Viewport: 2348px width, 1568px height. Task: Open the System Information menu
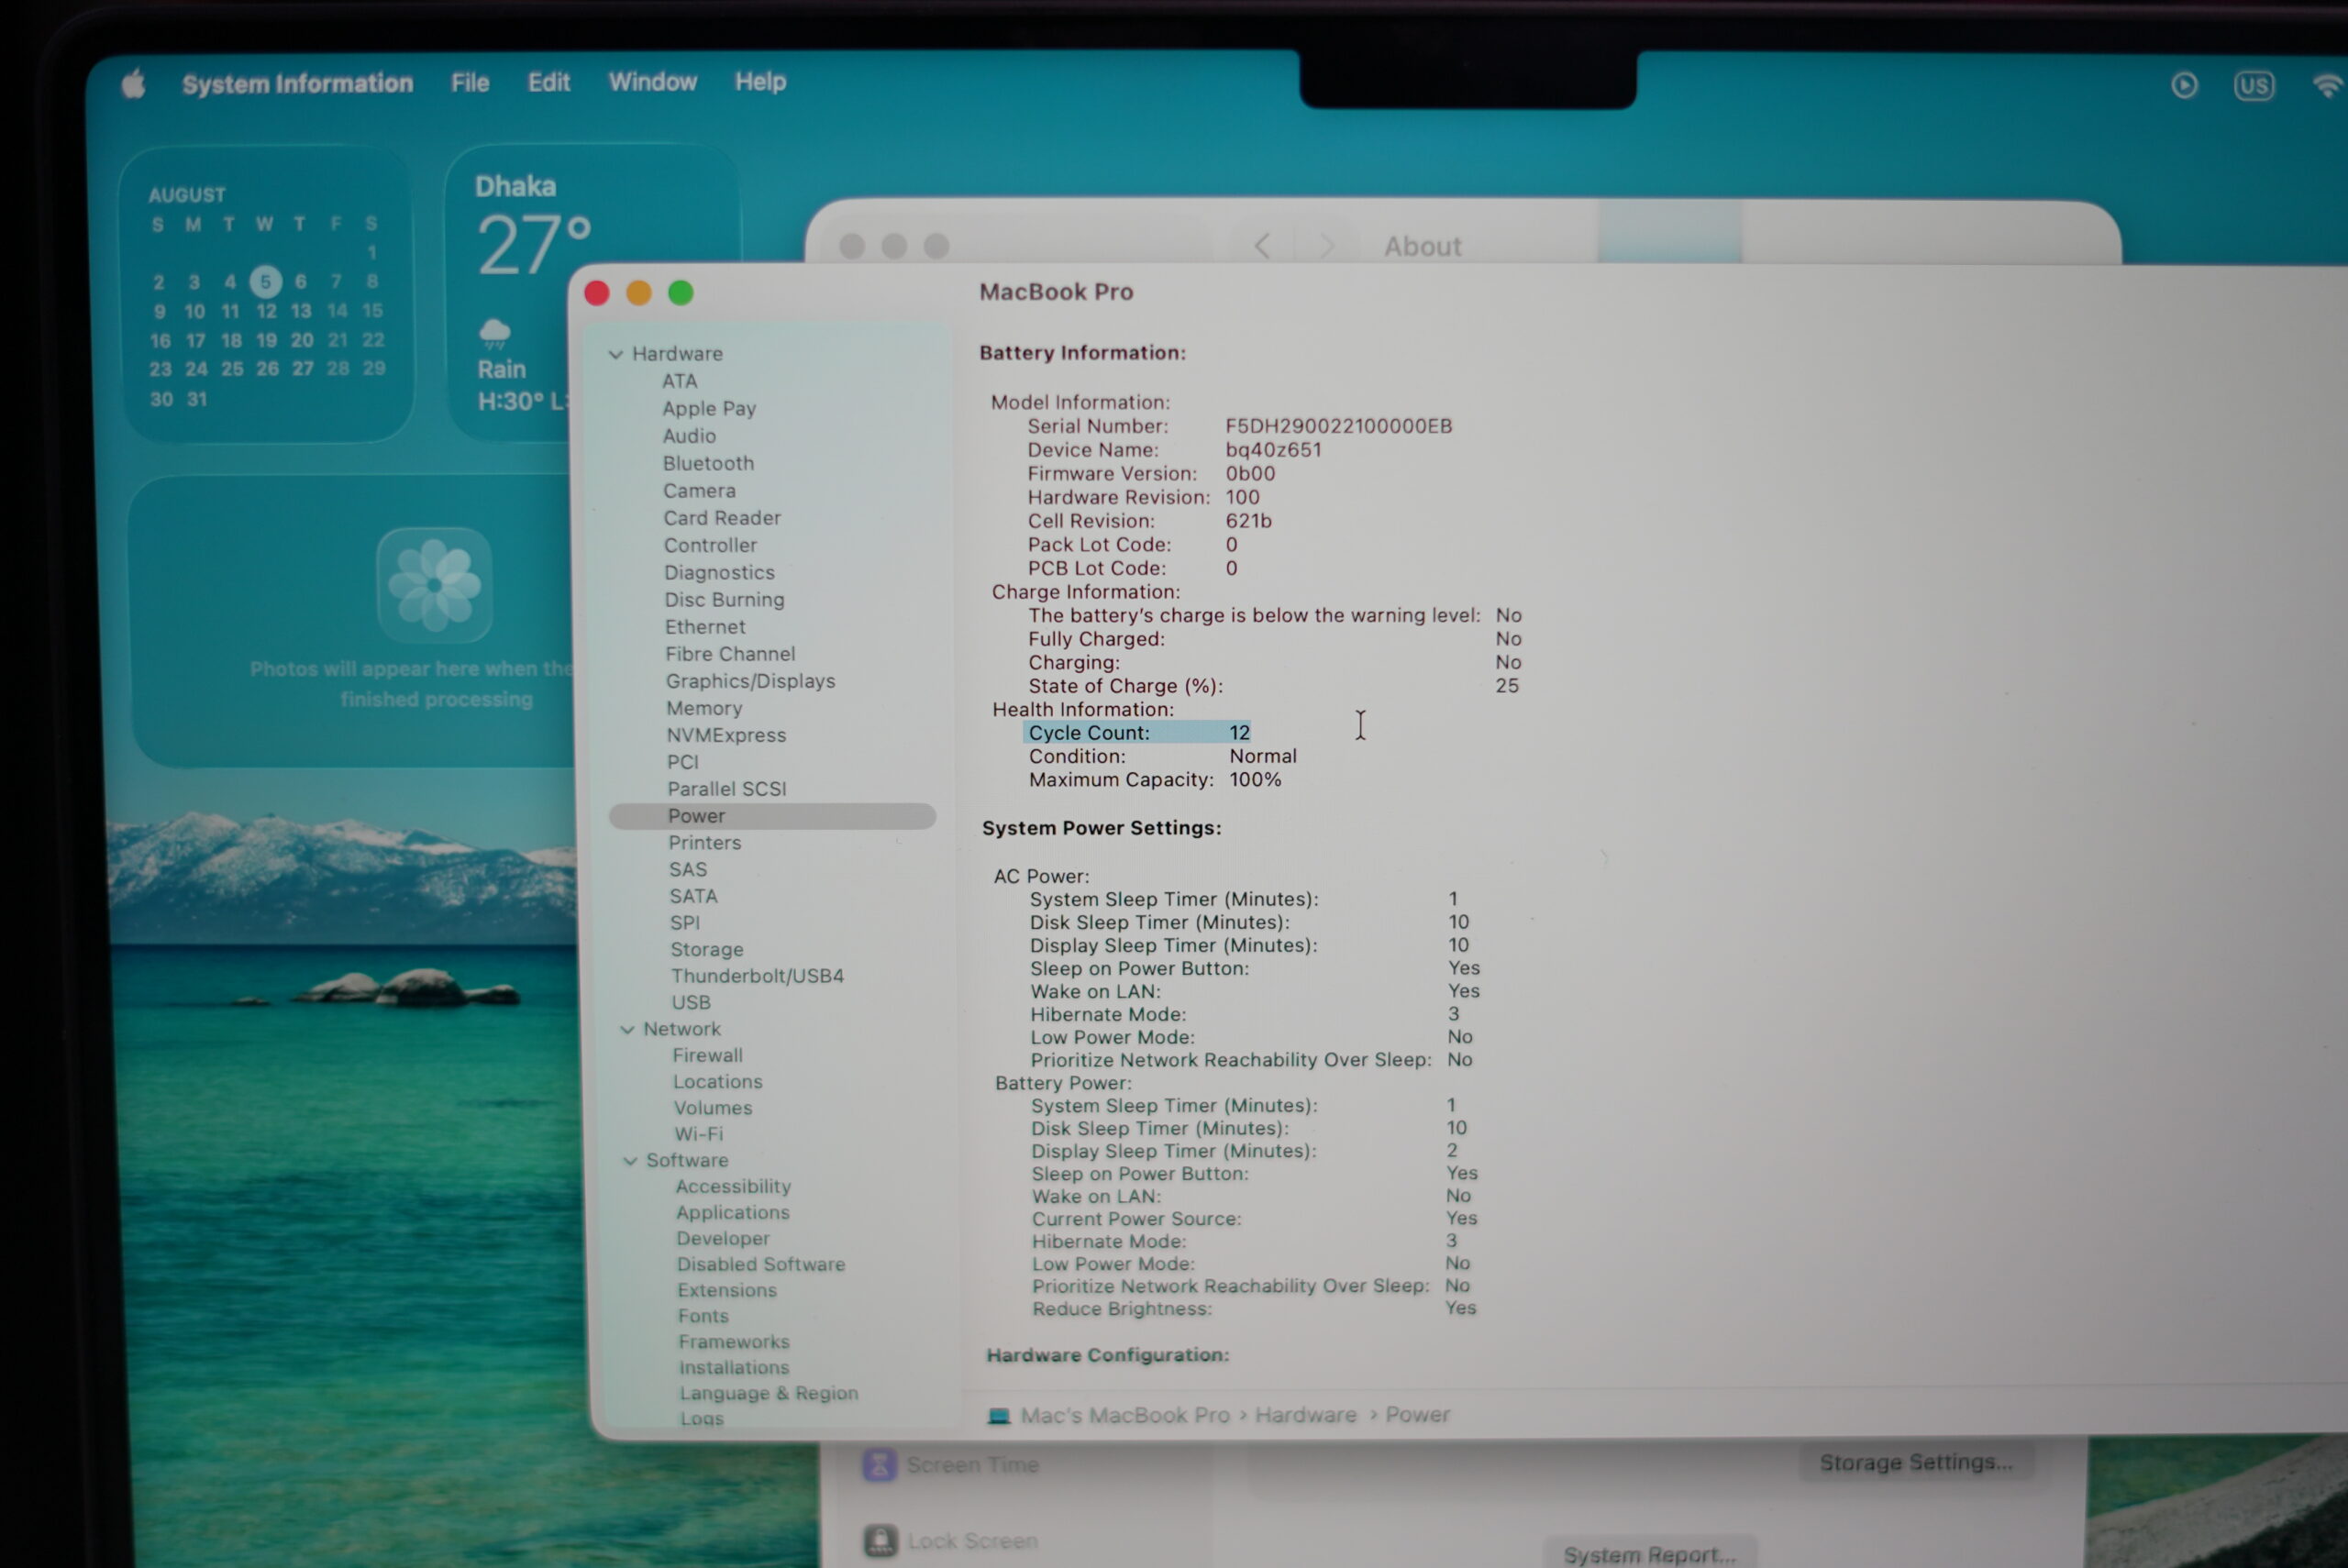[x=297, y=84]
